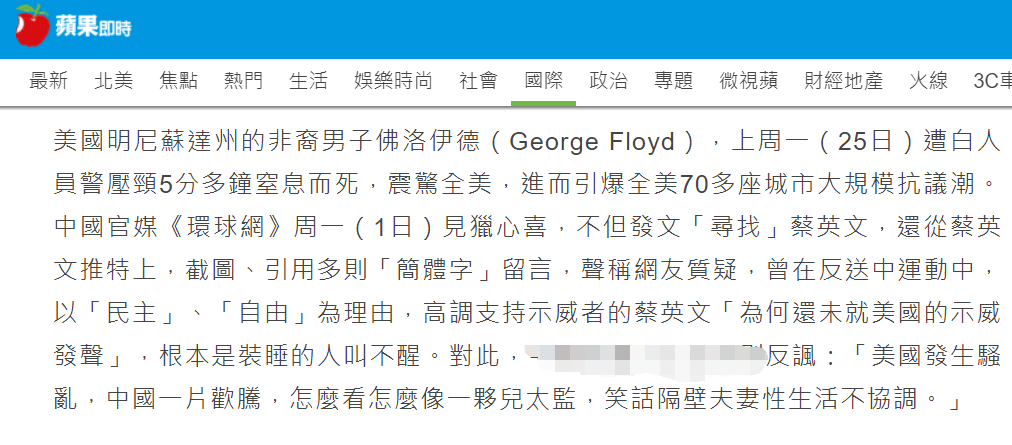Viewport: 1012px width, 445px height.
Task: Click the red apple logo icon
Action: 33,25
